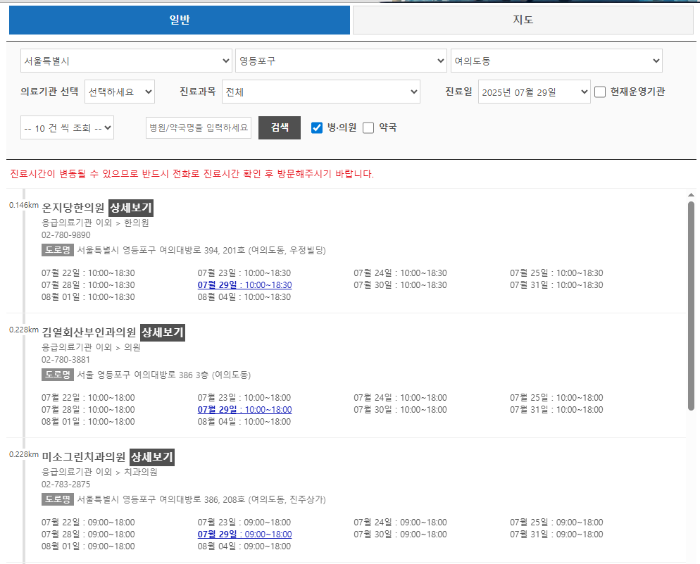Open the 진료일 date dropdown
This screenshot has height=564, width=700.
[534, 92]
